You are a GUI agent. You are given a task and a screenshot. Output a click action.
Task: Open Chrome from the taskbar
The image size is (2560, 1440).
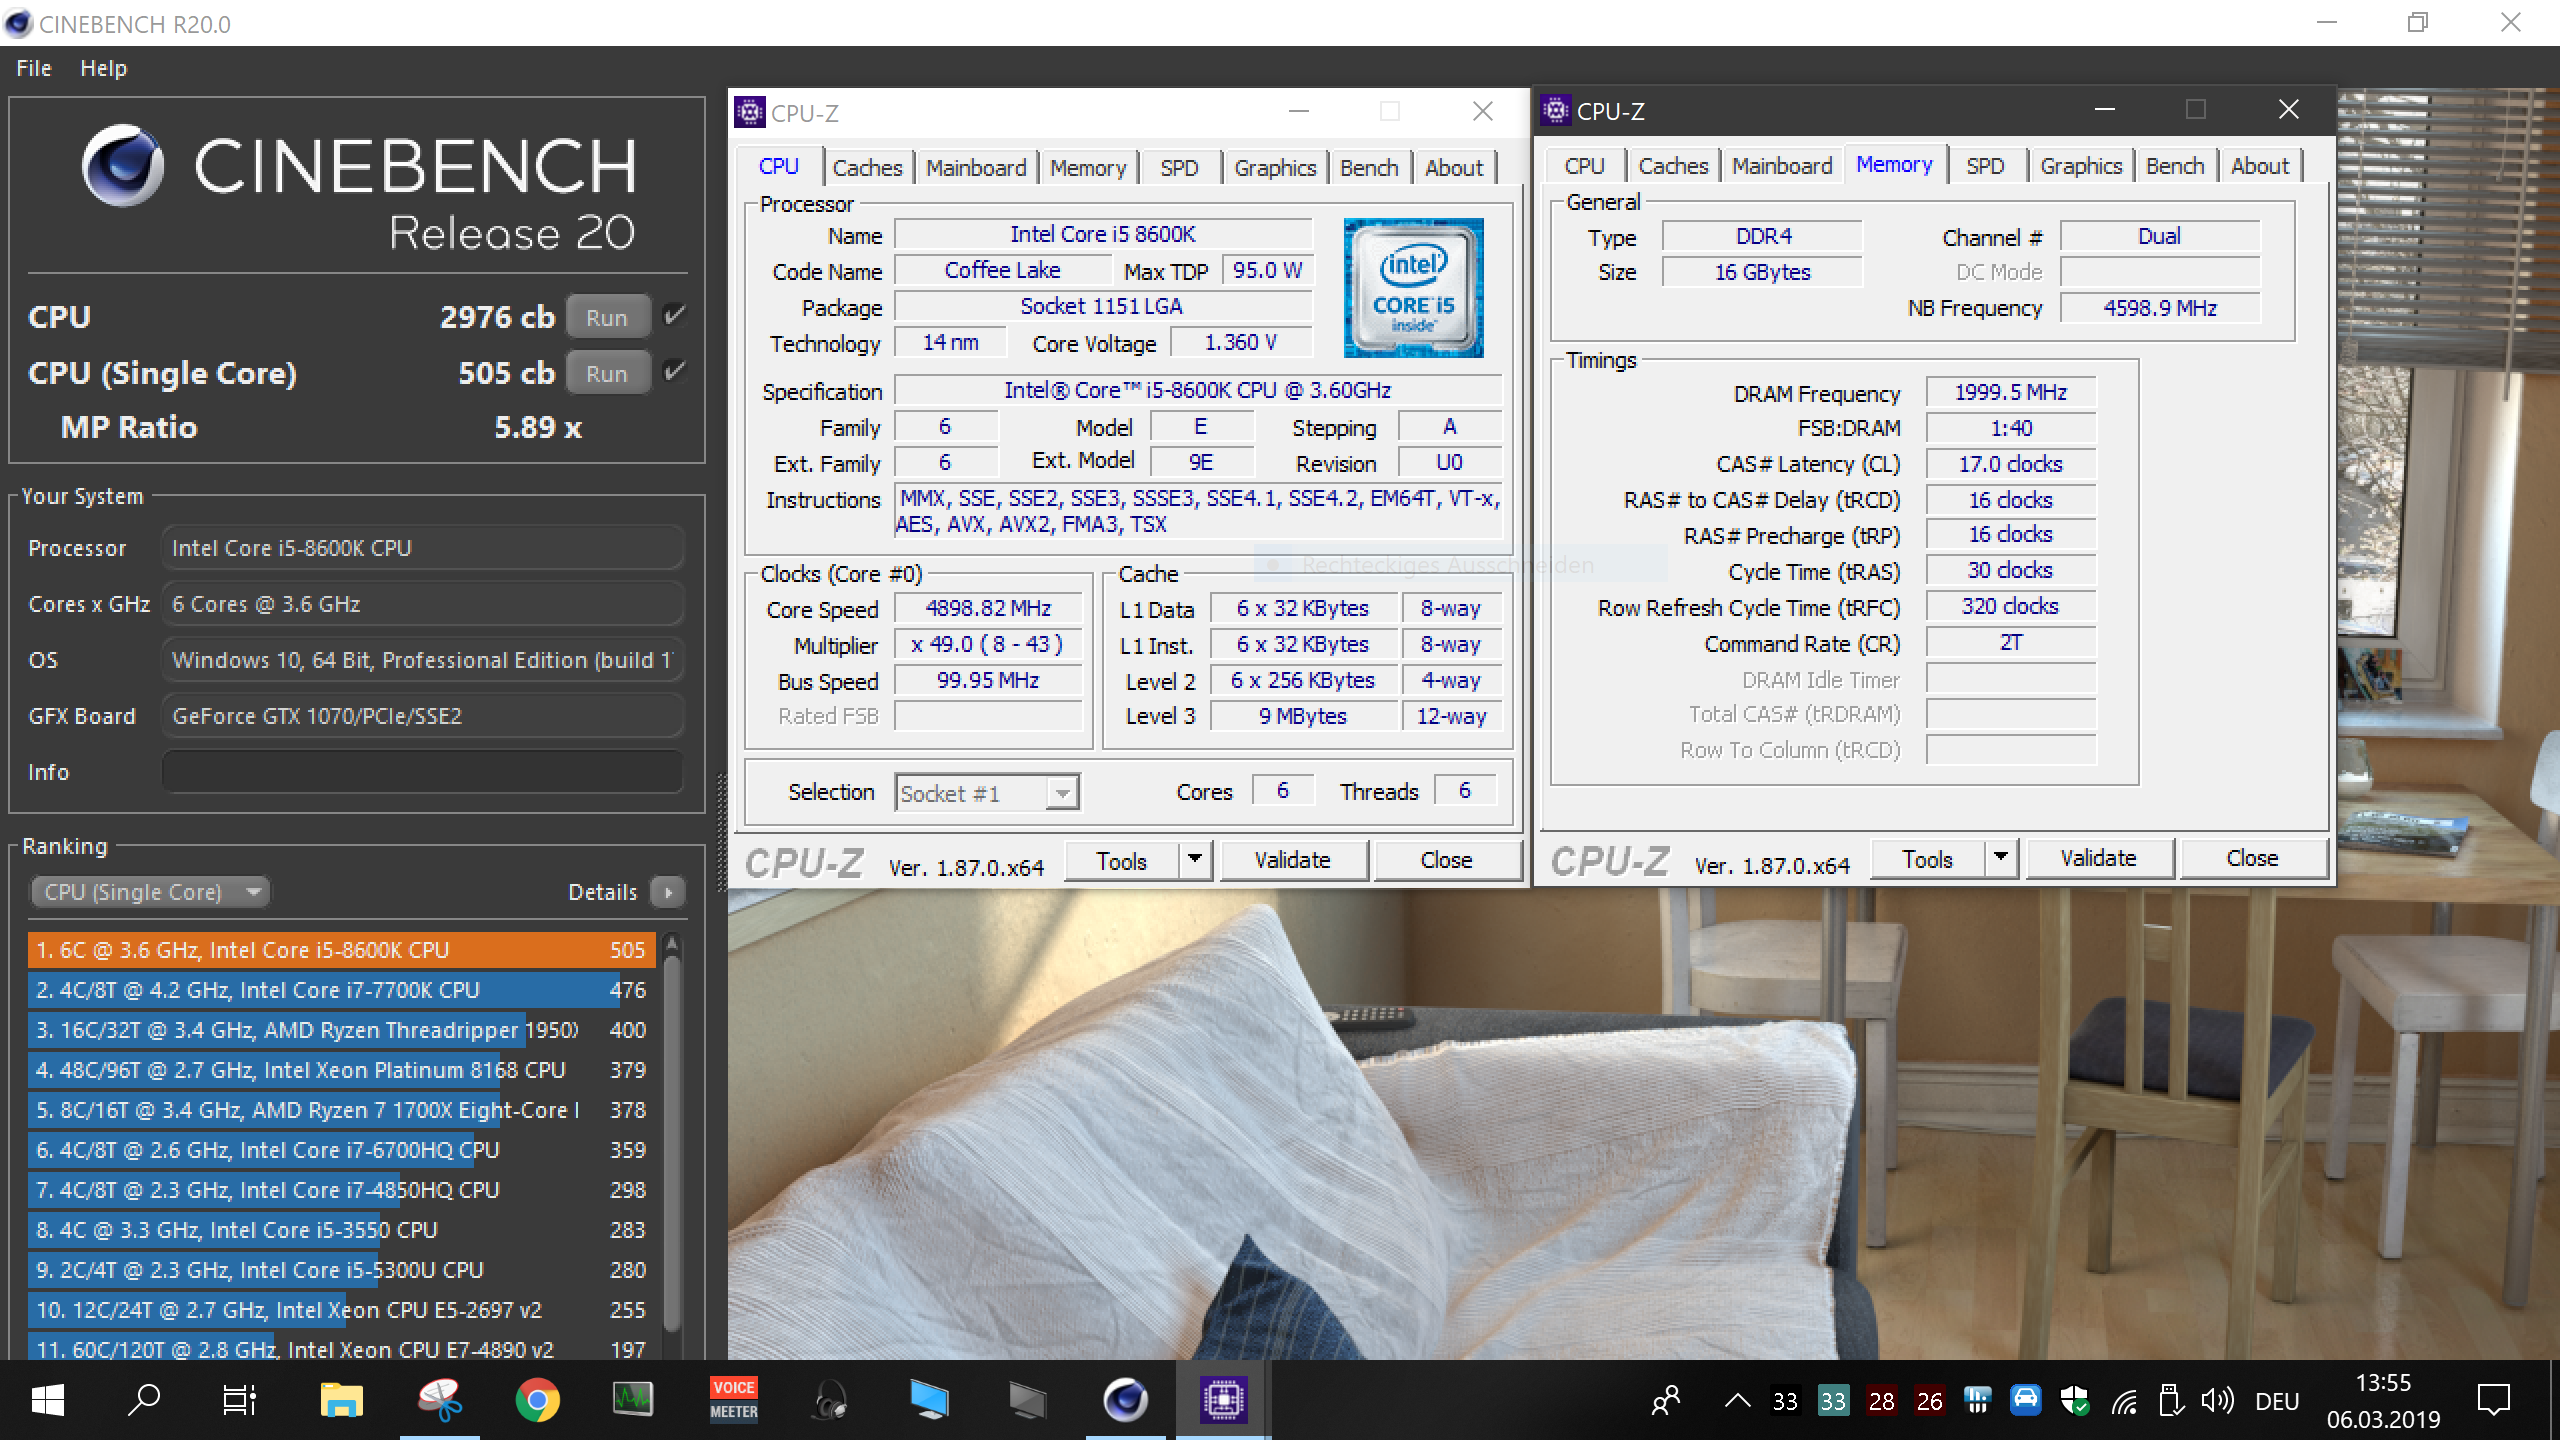(537, 1400)
